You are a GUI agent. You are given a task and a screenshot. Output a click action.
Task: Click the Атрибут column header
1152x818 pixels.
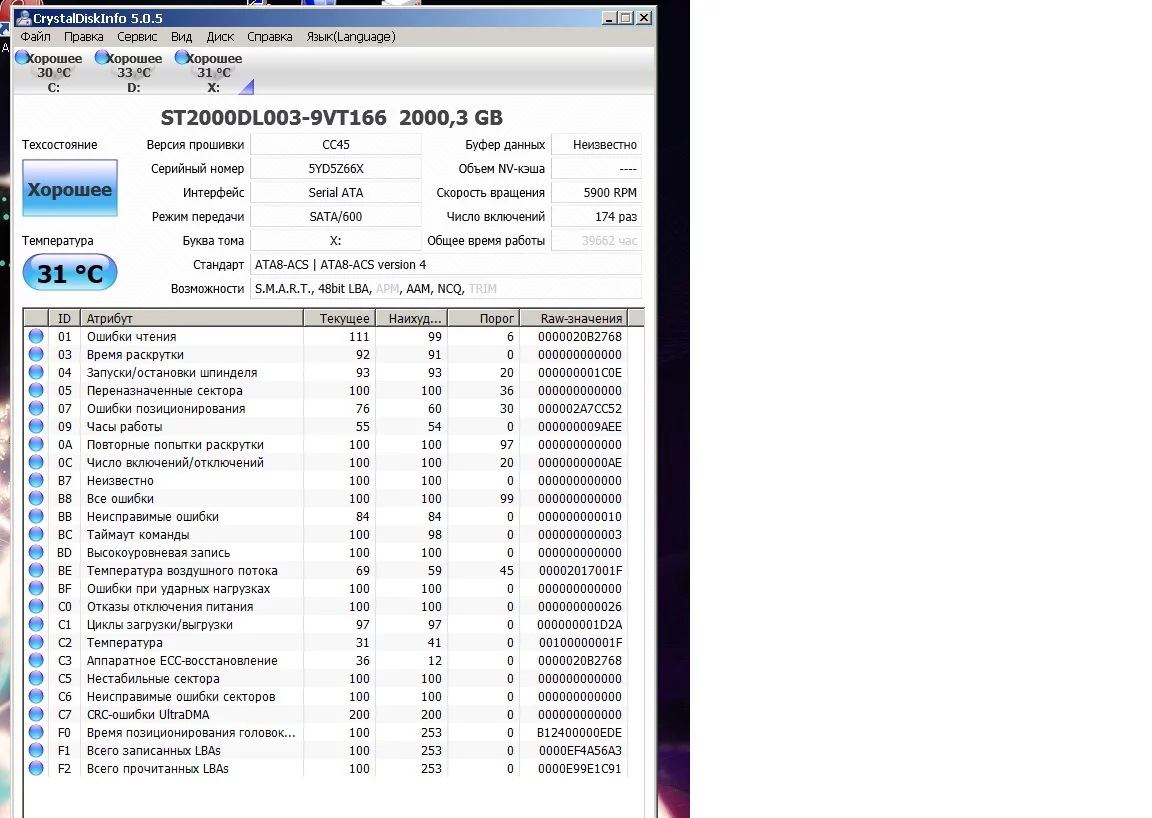point(192,318)
